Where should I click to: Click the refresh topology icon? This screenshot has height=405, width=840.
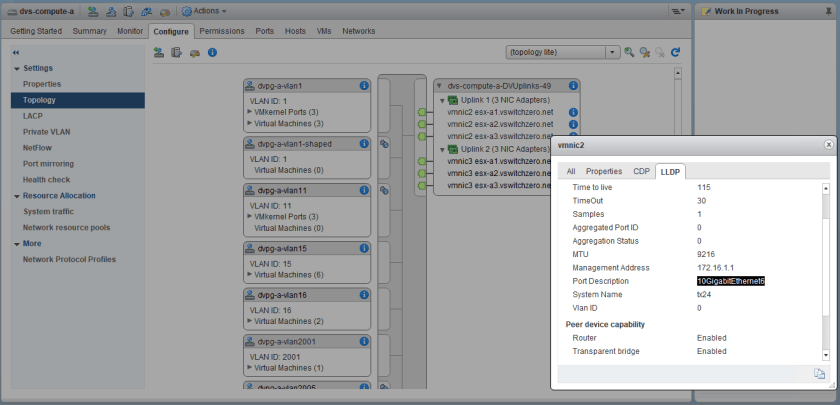[675, 52]
